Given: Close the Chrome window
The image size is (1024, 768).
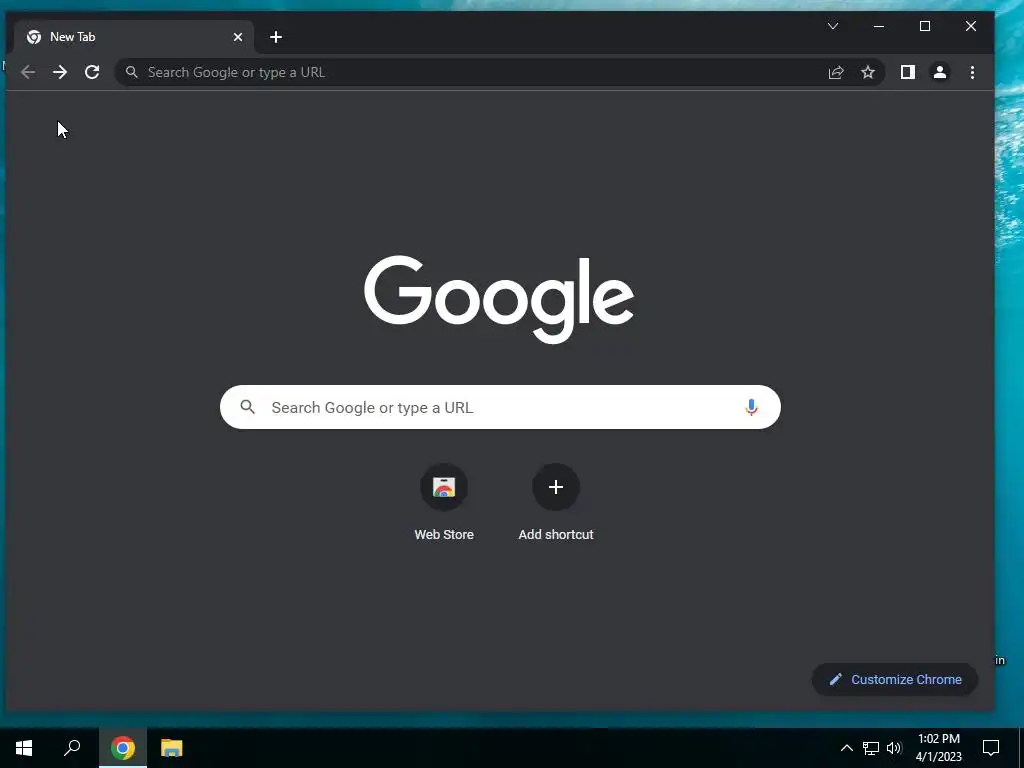Looking at the screenshot, I should (x=971, y=26).
